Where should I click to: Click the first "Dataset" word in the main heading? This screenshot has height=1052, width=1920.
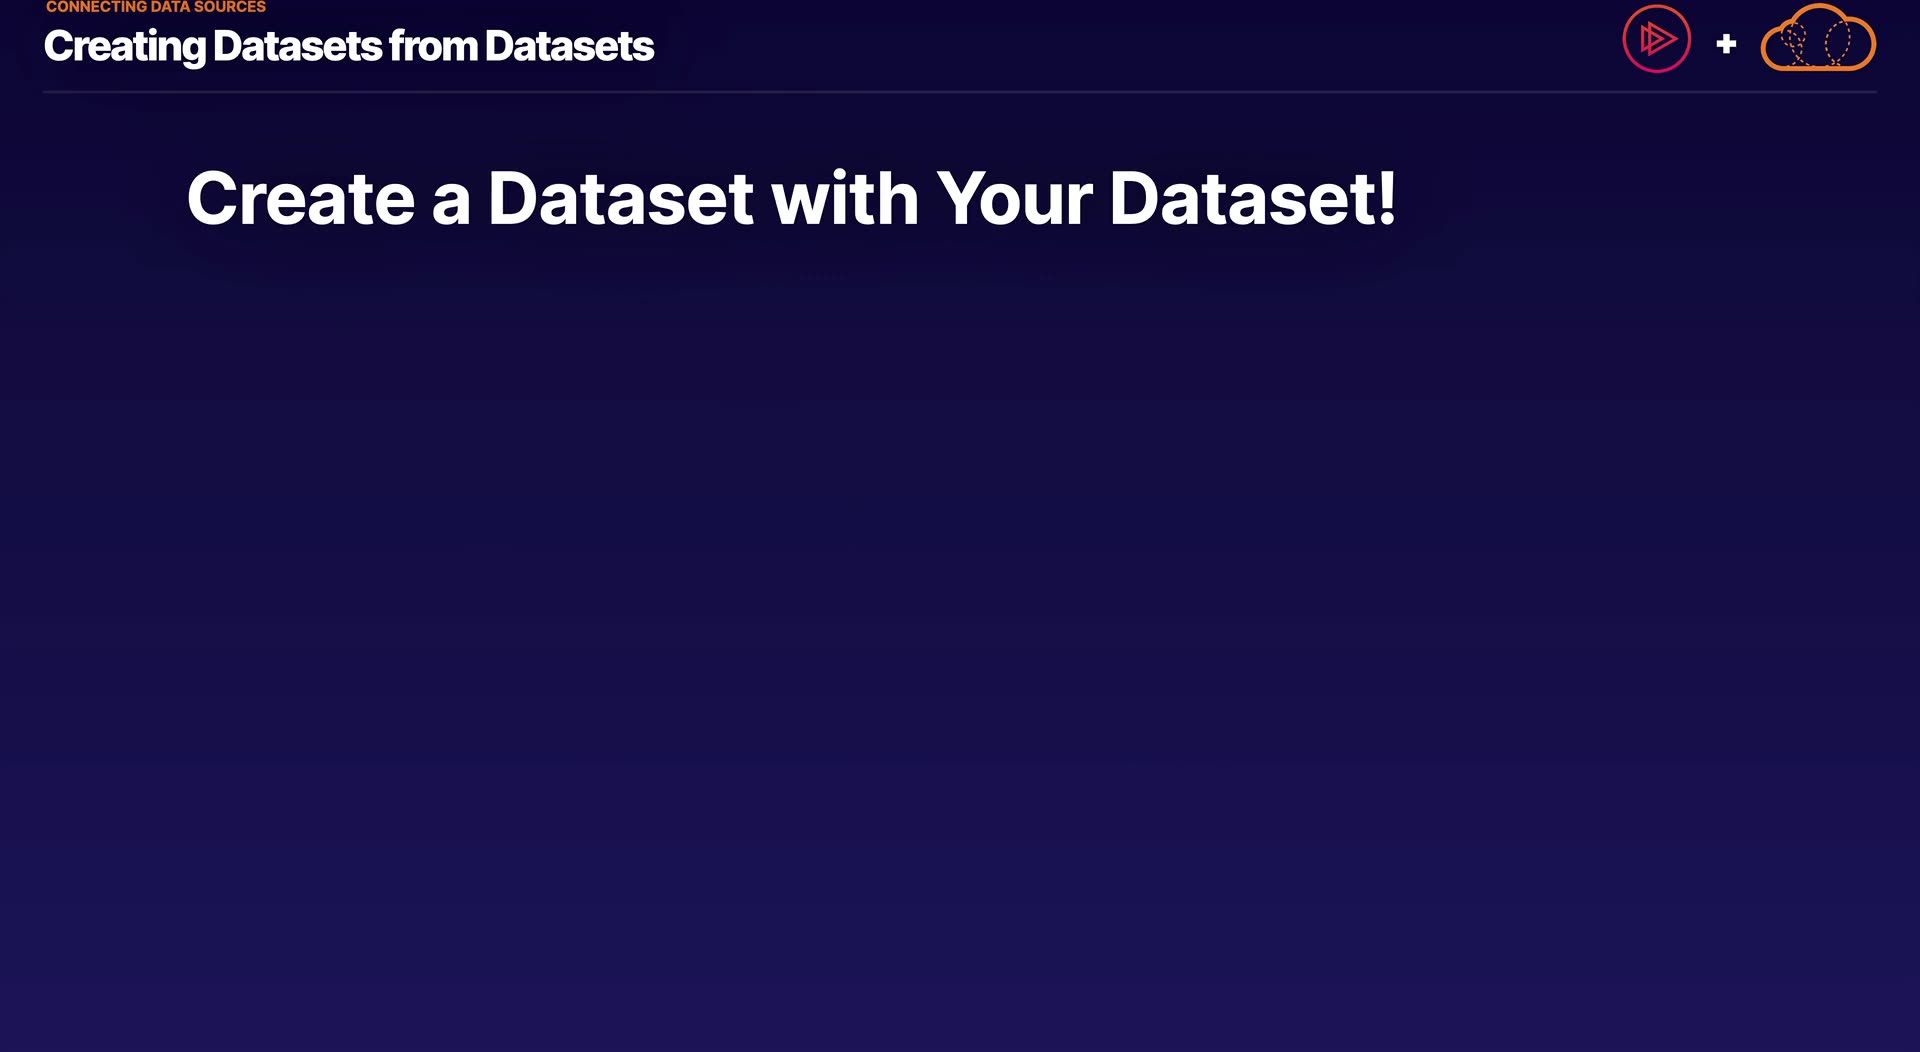(x=620, y=198)
